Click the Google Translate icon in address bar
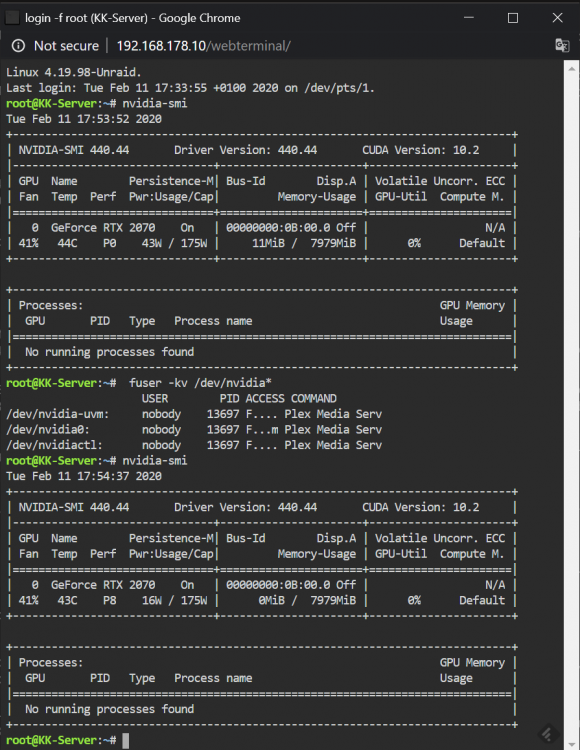This screenshot has height=750, width=580. 562,45
